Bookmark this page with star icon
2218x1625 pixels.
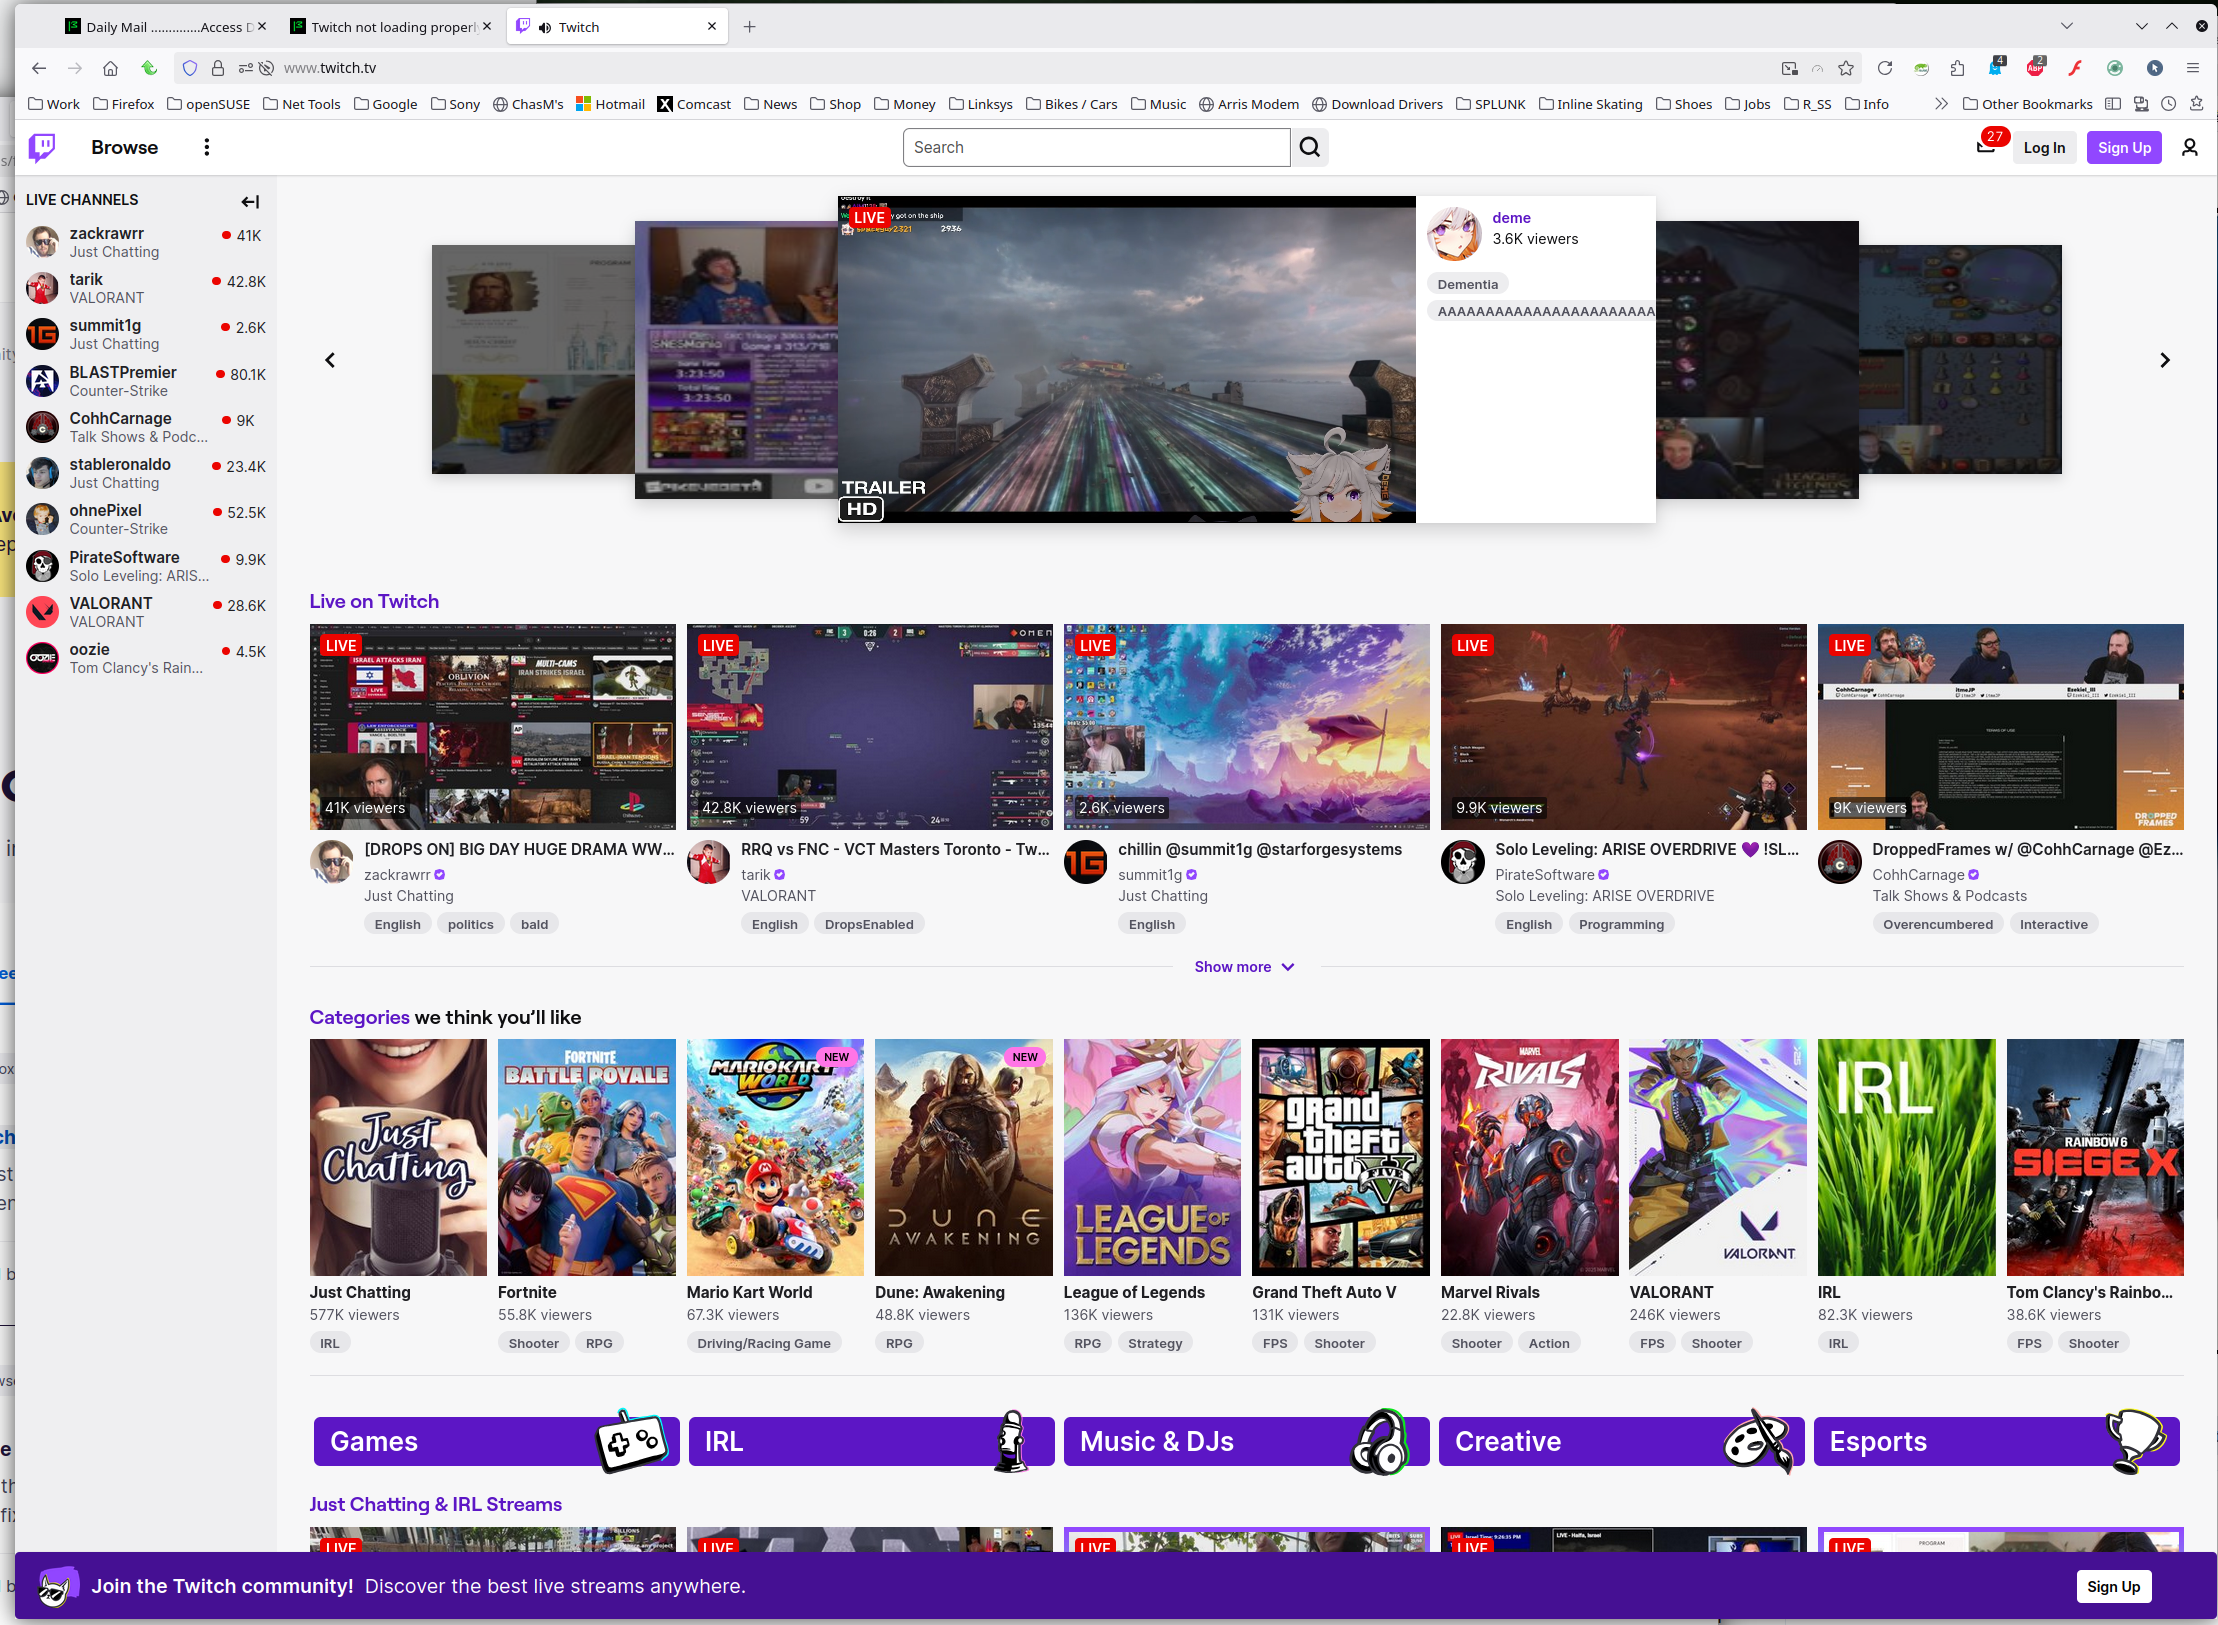pos(1846,68)
